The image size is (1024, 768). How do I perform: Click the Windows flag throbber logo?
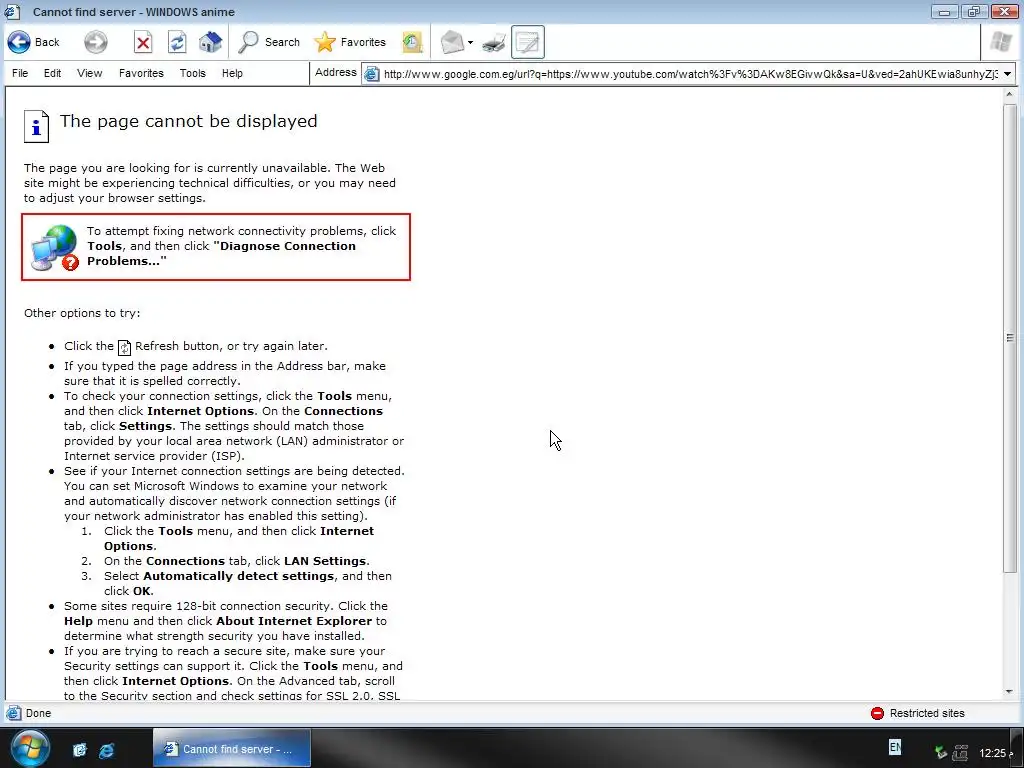(1000, 42)
